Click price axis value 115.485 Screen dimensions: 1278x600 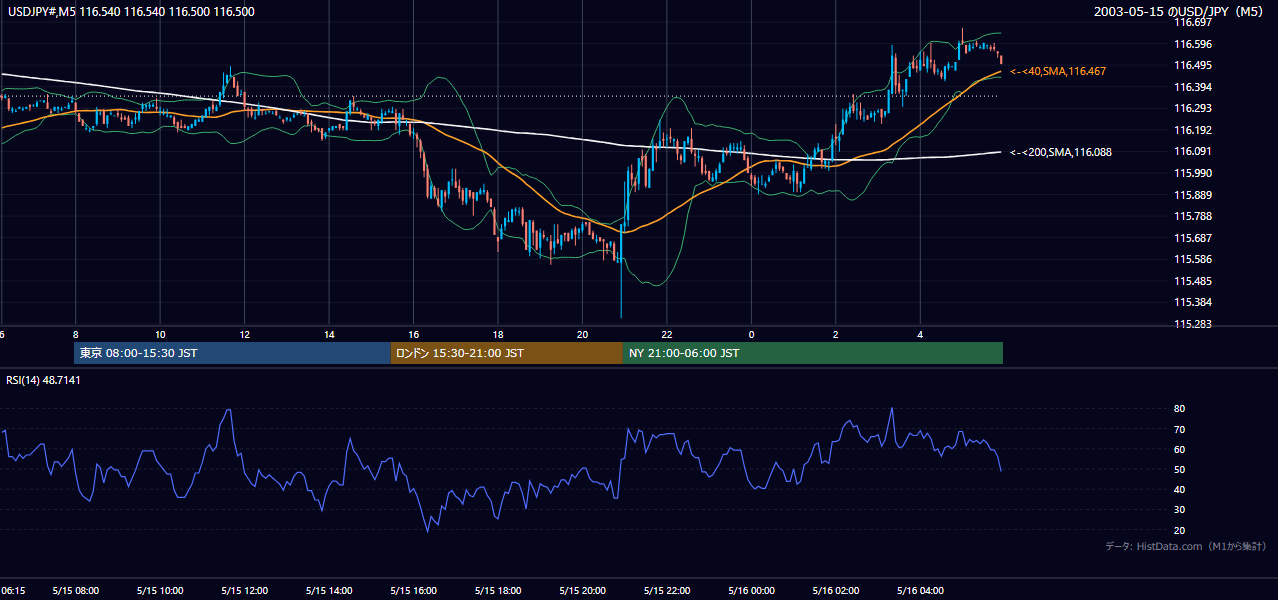point(1192,281)
